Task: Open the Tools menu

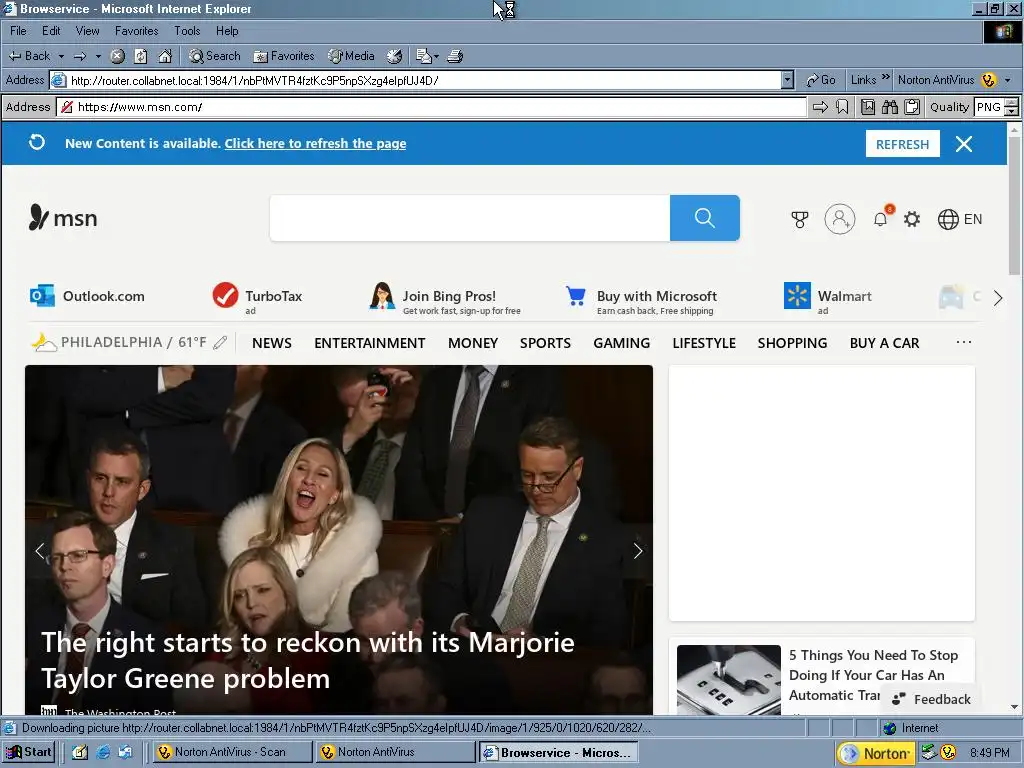Action: click(187, 31)
